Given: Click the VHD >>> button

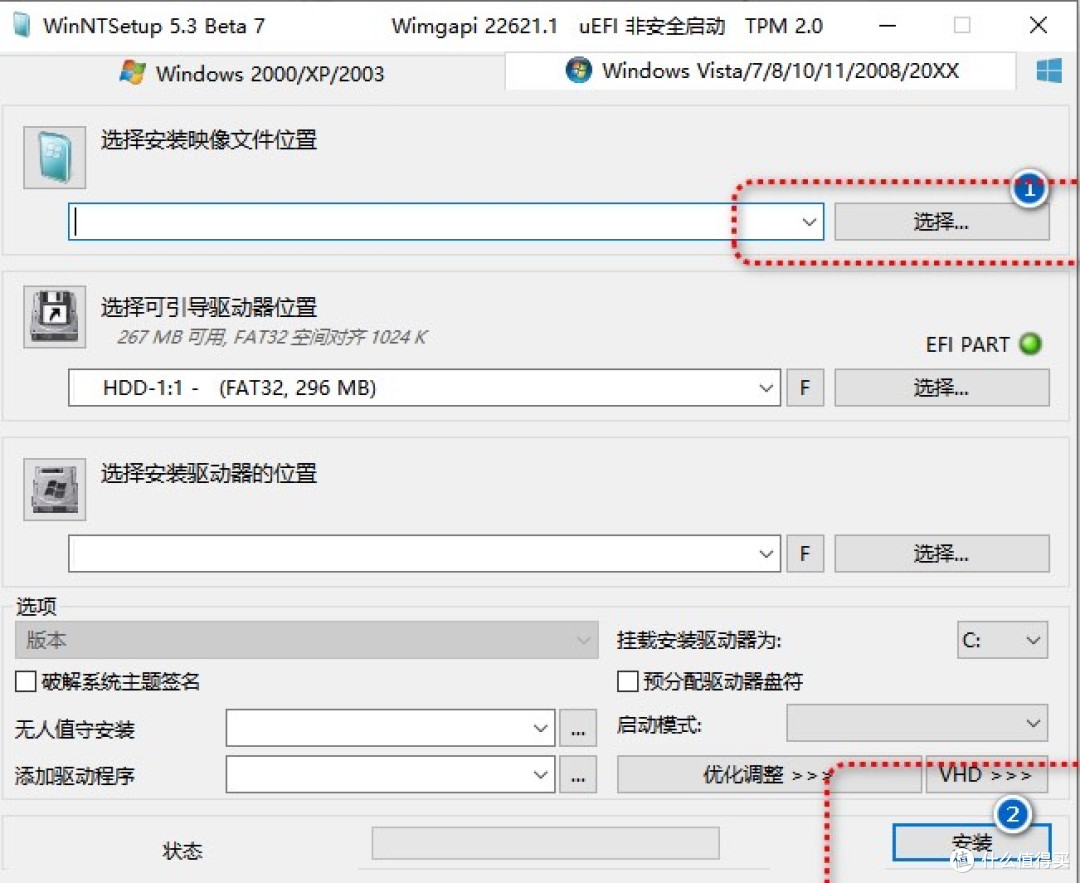Looking at the screenshot, I should click(987, 774).
